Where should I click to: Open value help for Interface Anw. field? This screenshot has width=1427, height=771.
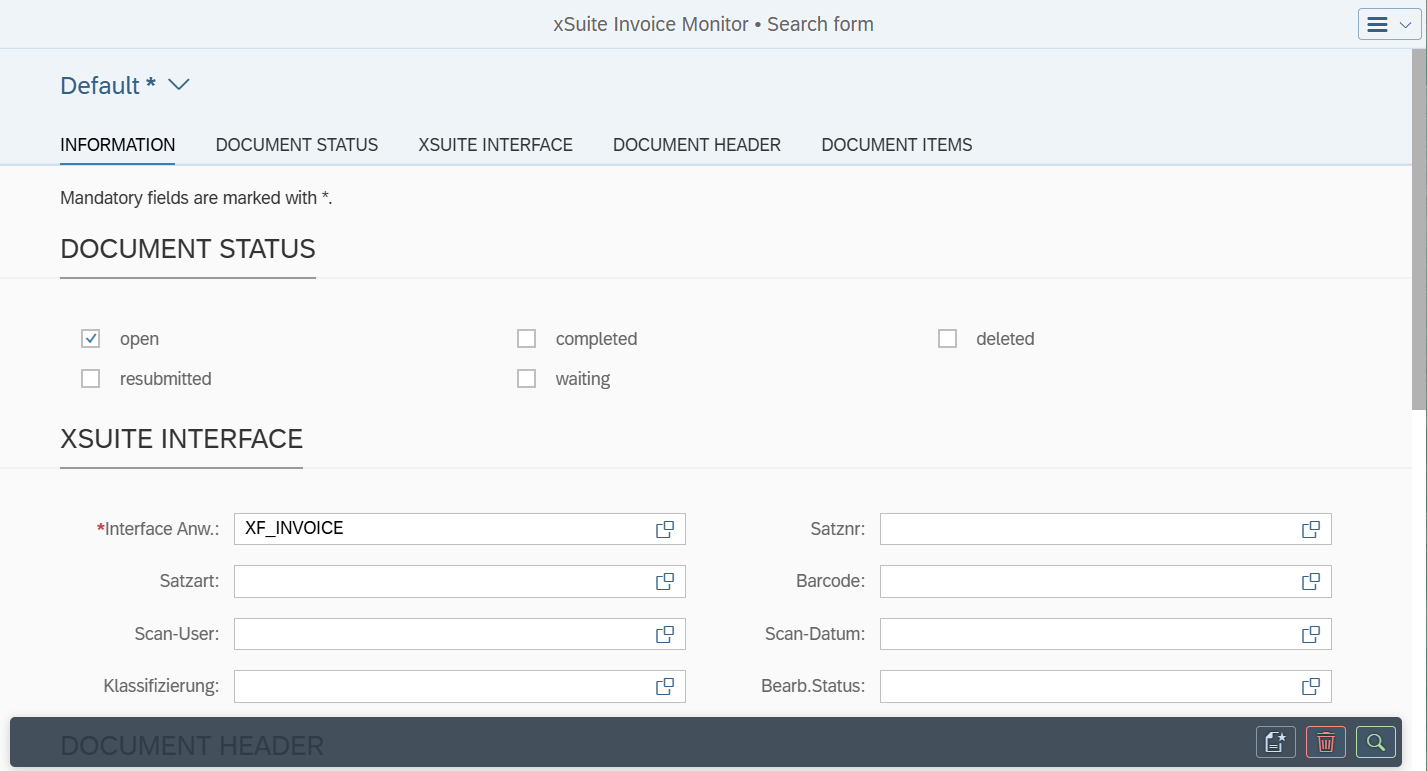click(664, 529)
